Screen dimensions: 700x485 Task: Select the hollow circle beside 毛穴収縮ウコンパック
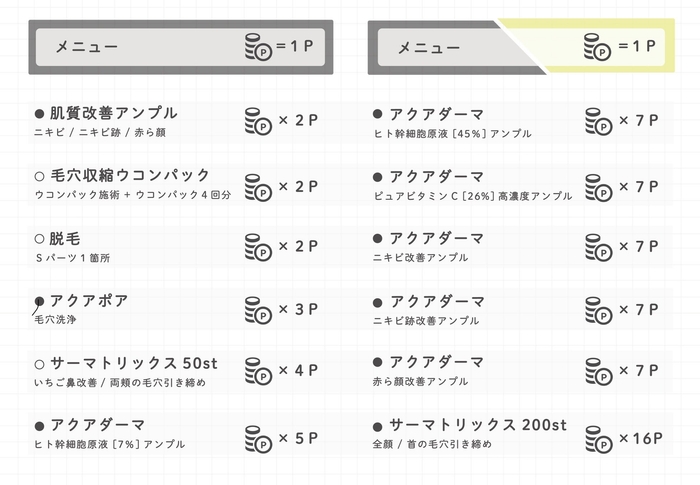pos(40,176)
